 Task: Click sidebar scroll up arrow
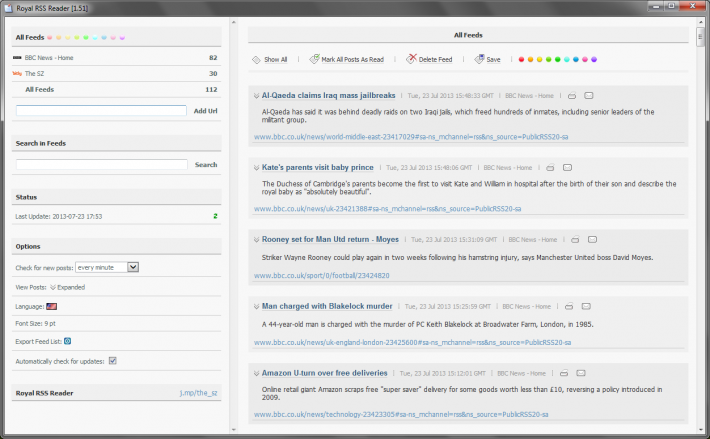point(234,22)
